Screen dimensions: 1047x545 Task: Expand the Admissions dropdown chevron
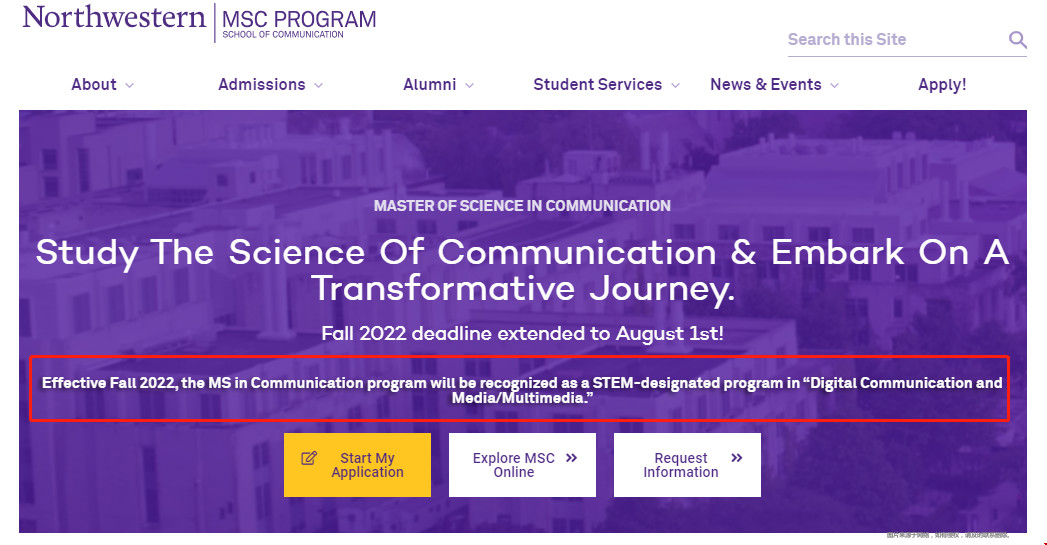[x=319, y=86]
